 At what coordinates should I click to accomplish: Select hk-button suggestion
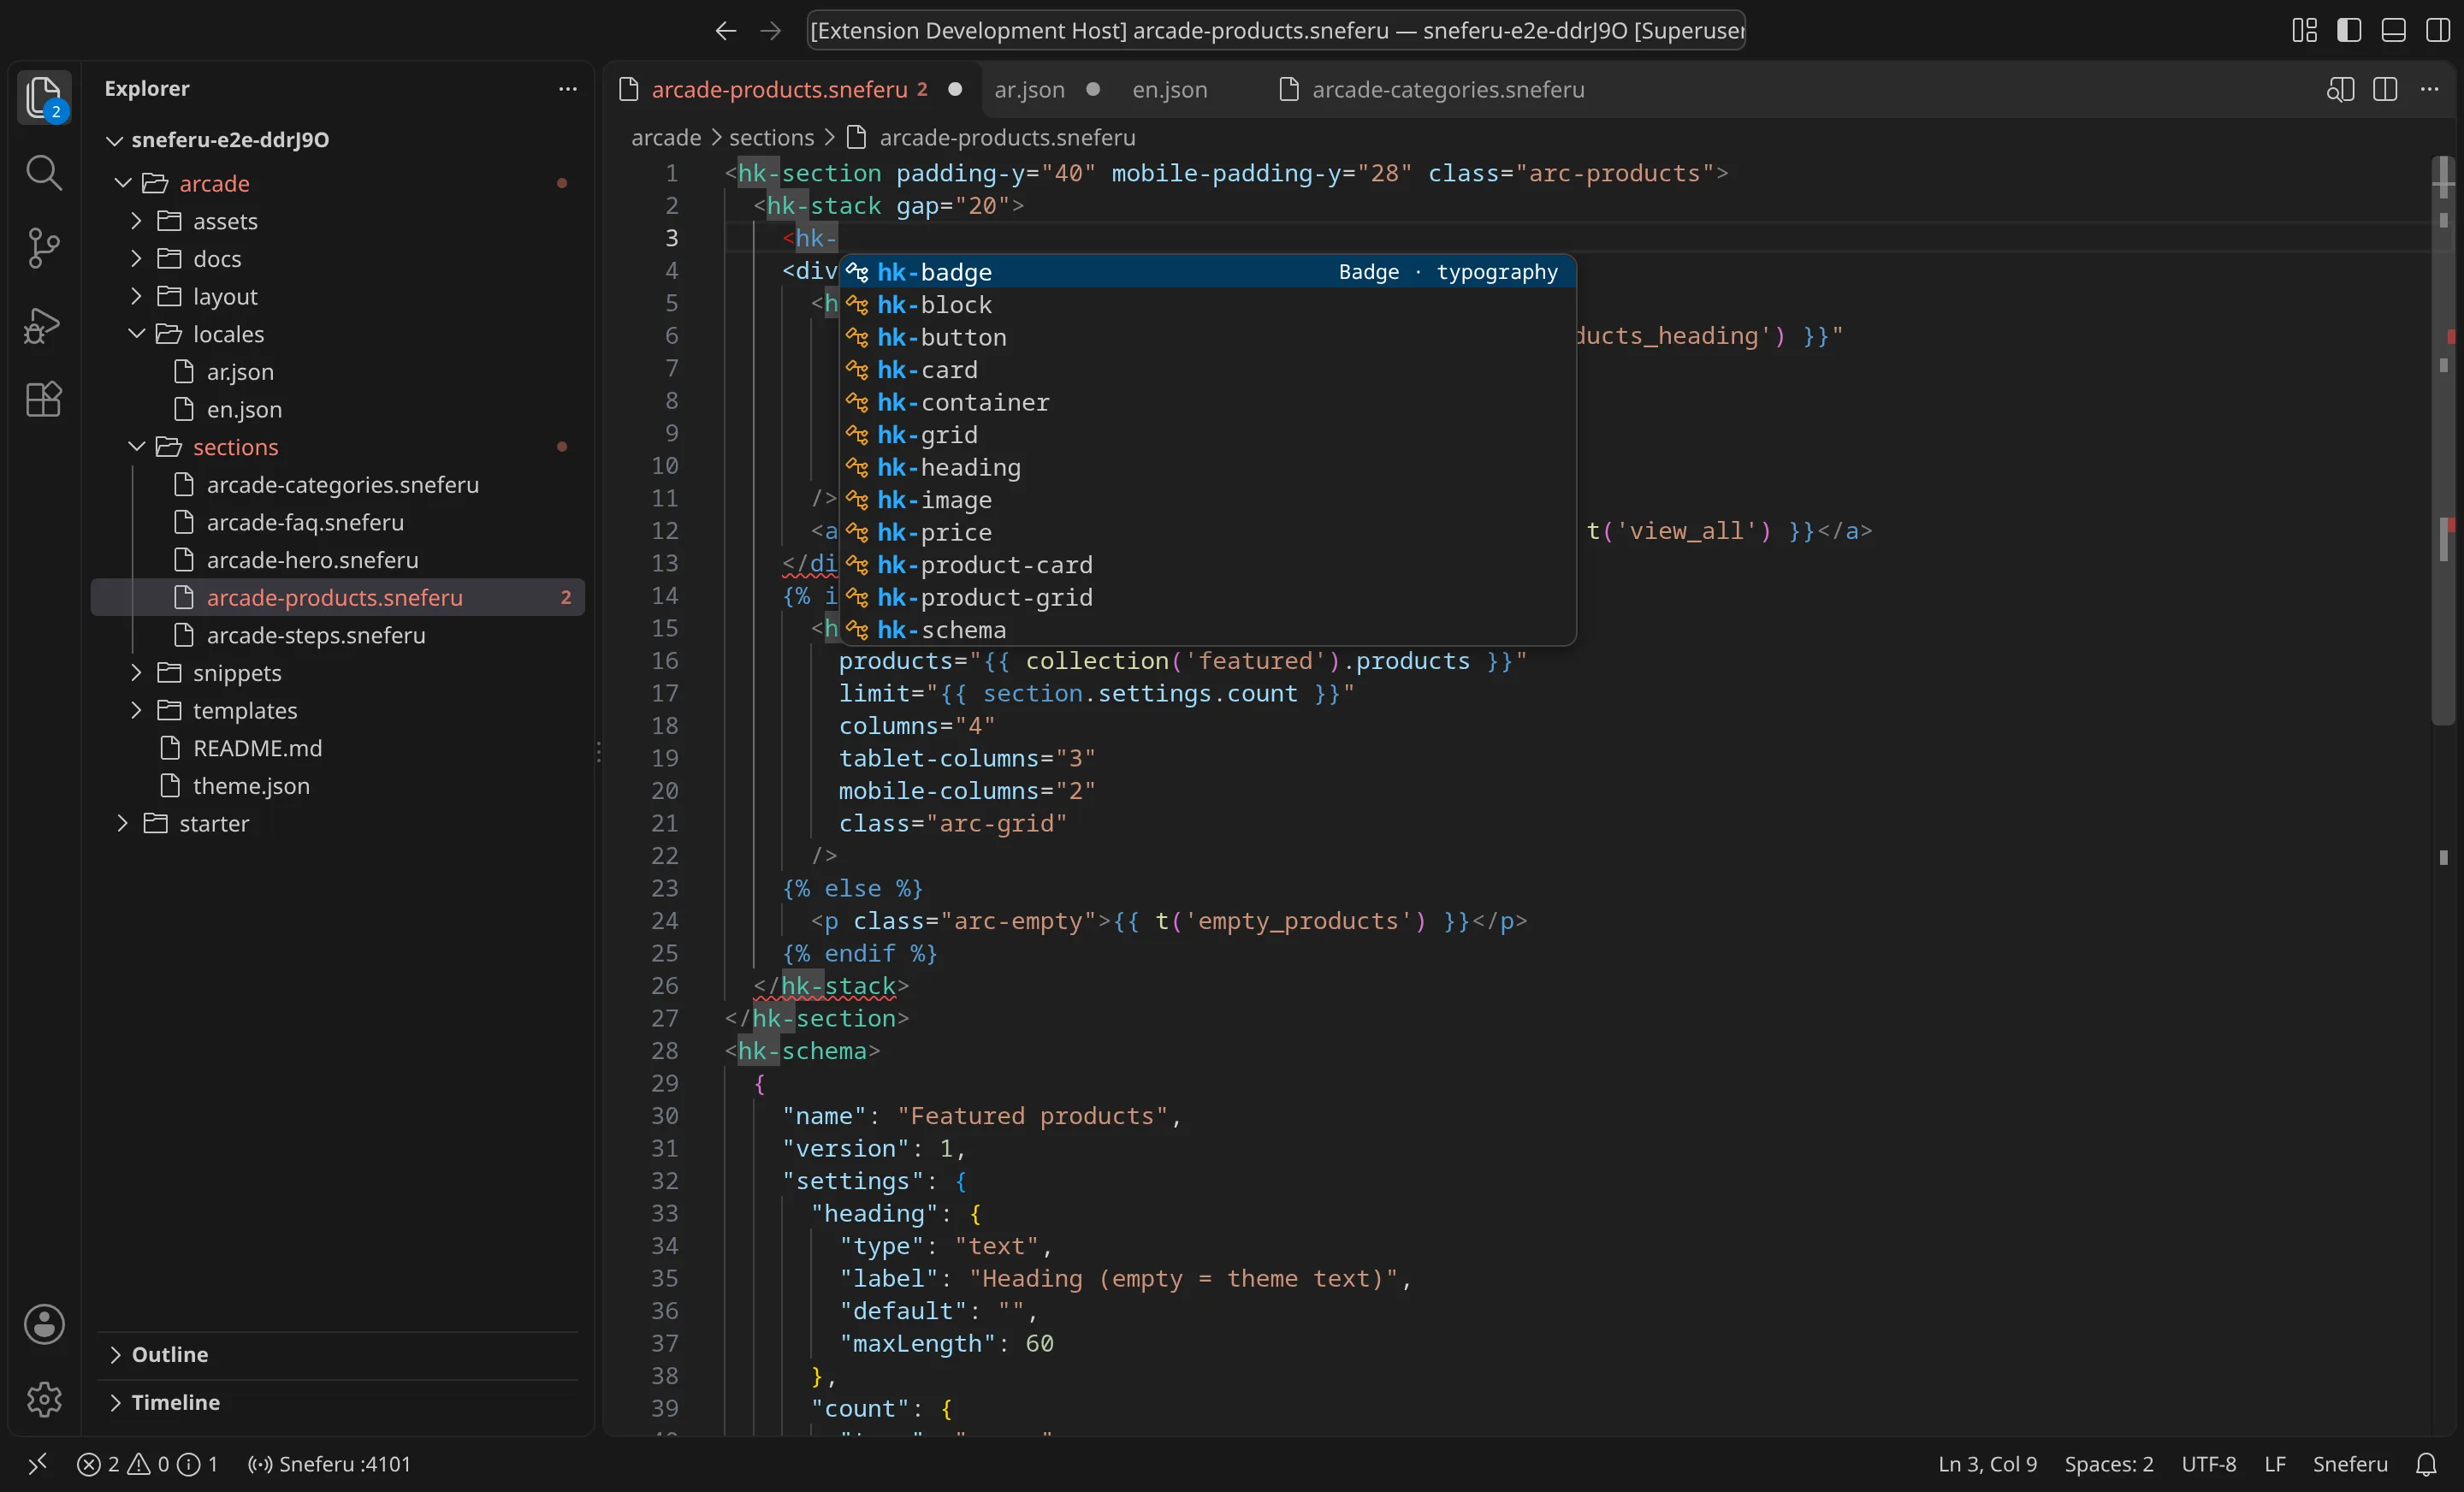point(1207,337)
